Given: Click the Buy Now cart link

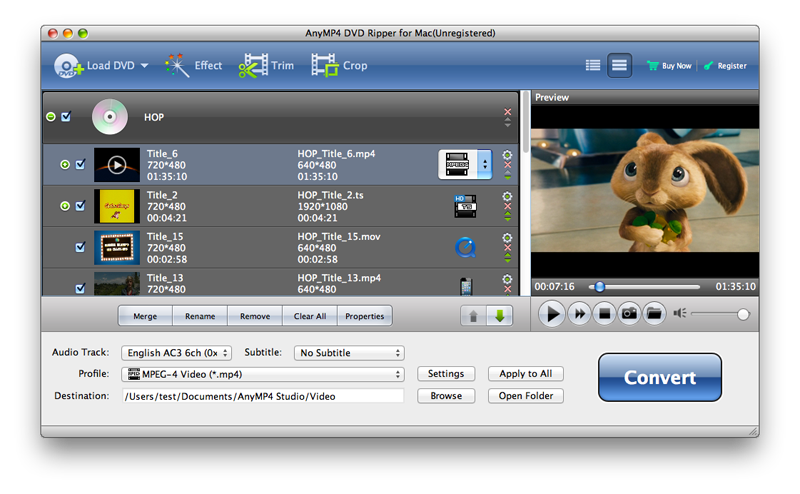Looking at the screenshot, I should click(669, 66).
